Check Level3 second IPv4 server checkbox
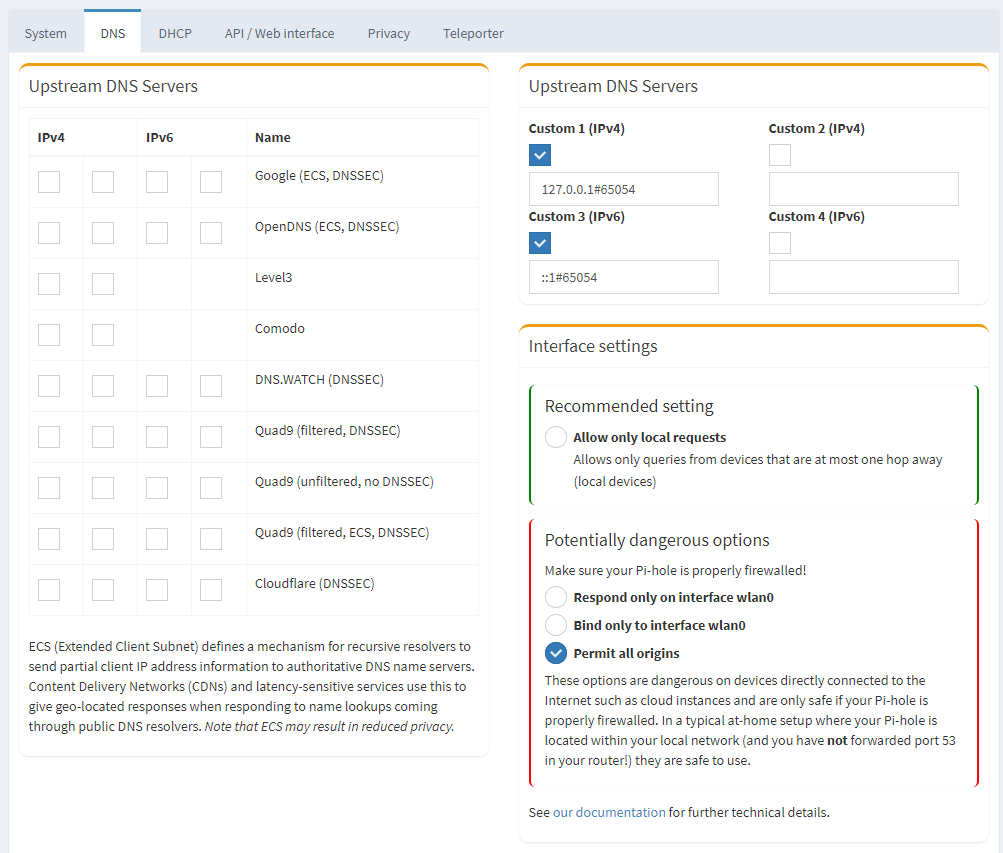This screenshot has height=853, width=1003. click(103, 284)
